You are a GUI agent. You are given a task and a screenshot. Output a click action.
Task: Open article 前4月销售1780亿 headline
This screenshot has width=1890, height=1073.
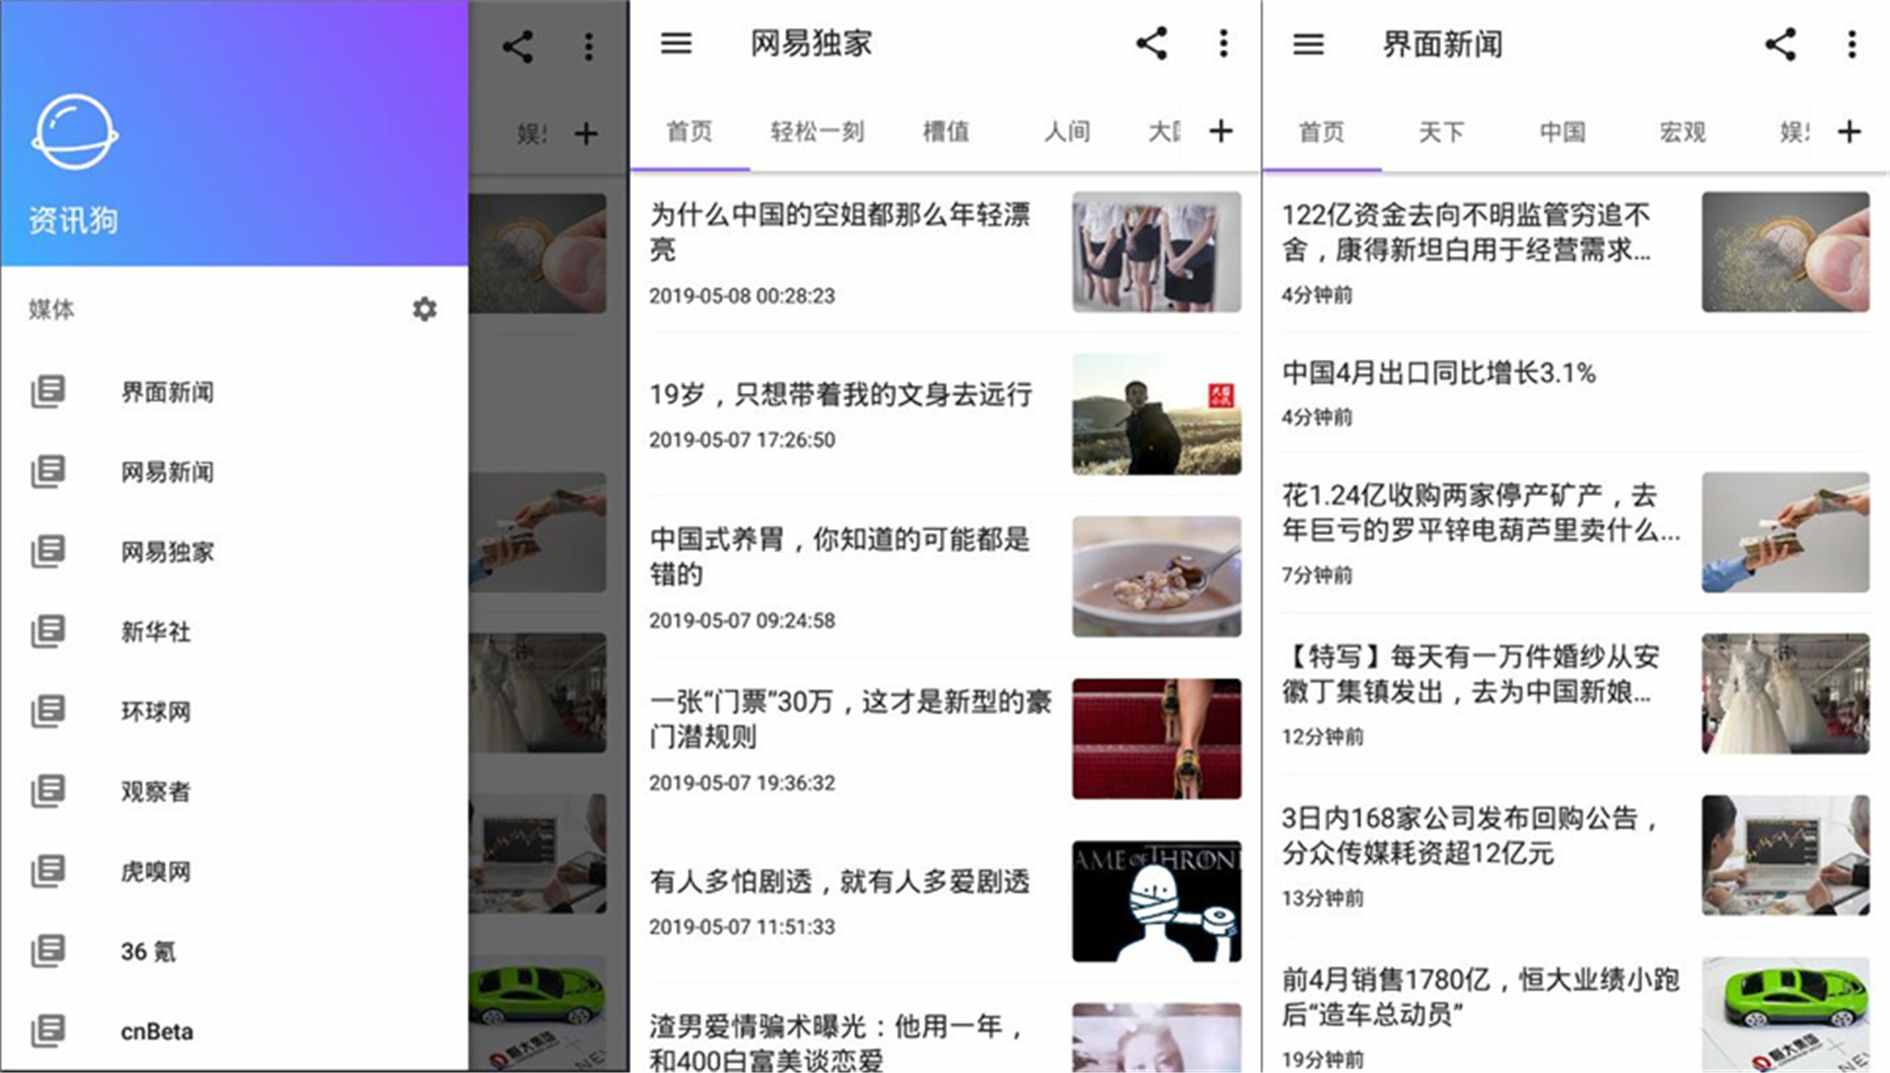(1480, 996)
